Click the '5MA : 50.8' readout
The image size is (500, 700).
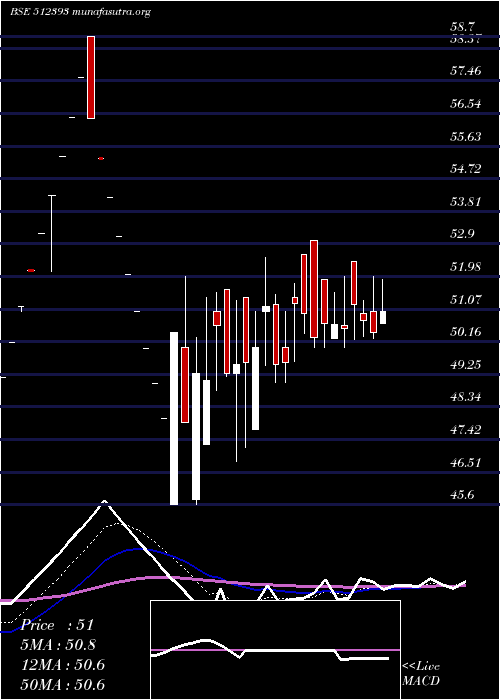[x=58, y=645]
